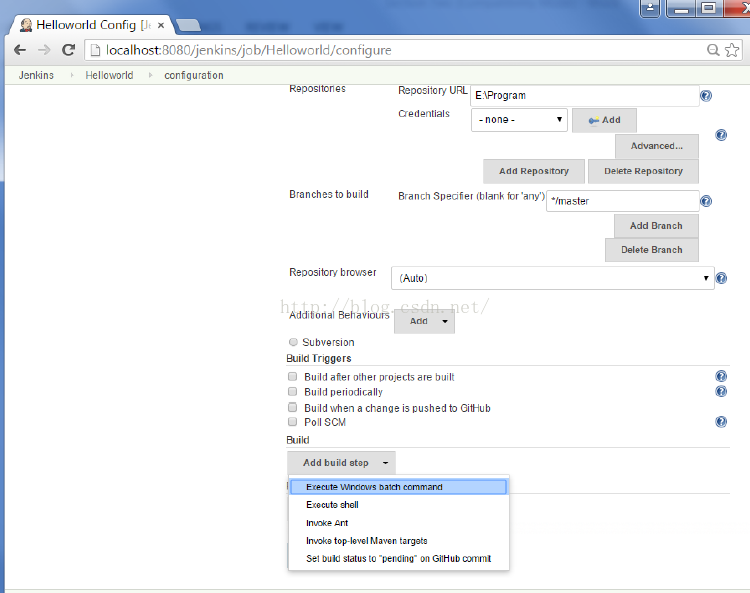Screen dimensions: 750x593
Task: Enable Build after other projects are built
Action: pos(292,376)
